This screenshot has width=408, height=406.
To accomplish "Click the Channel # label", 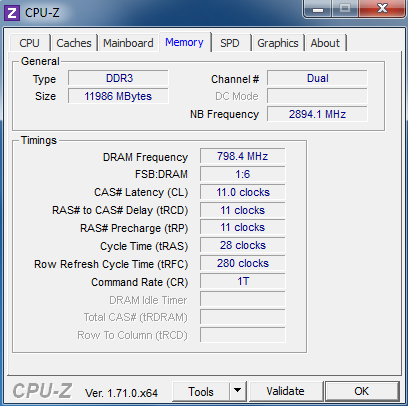I will pos(235,79).
